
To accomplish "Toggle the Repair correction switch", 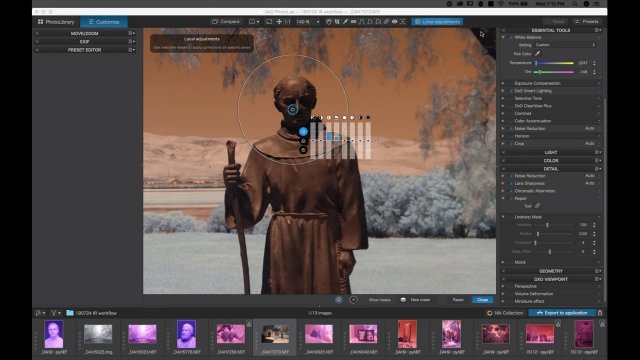I will [511, 198].
